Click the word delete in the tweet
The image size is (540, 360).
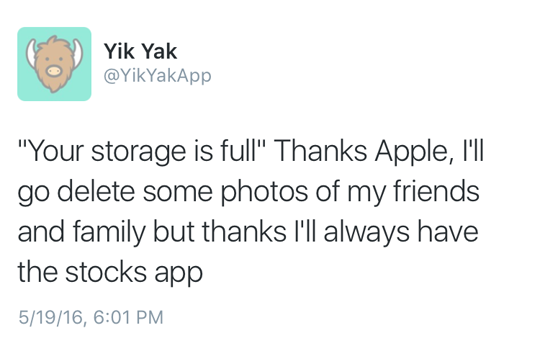[96, 192]
